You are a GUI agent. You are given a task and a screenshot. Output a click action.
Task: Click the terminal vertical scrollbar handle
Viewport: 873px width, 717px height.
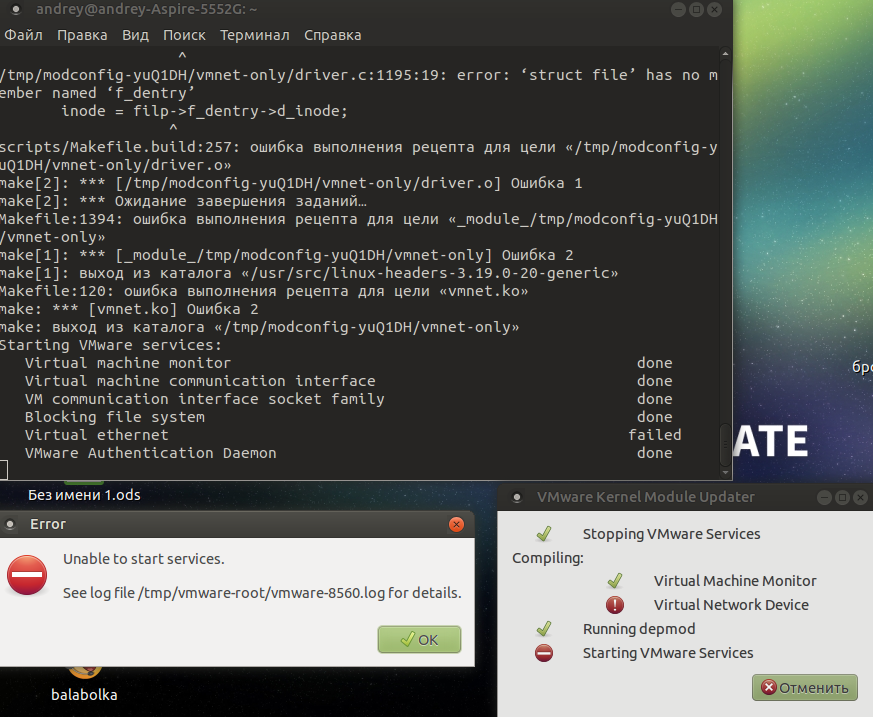coord(725,444)
